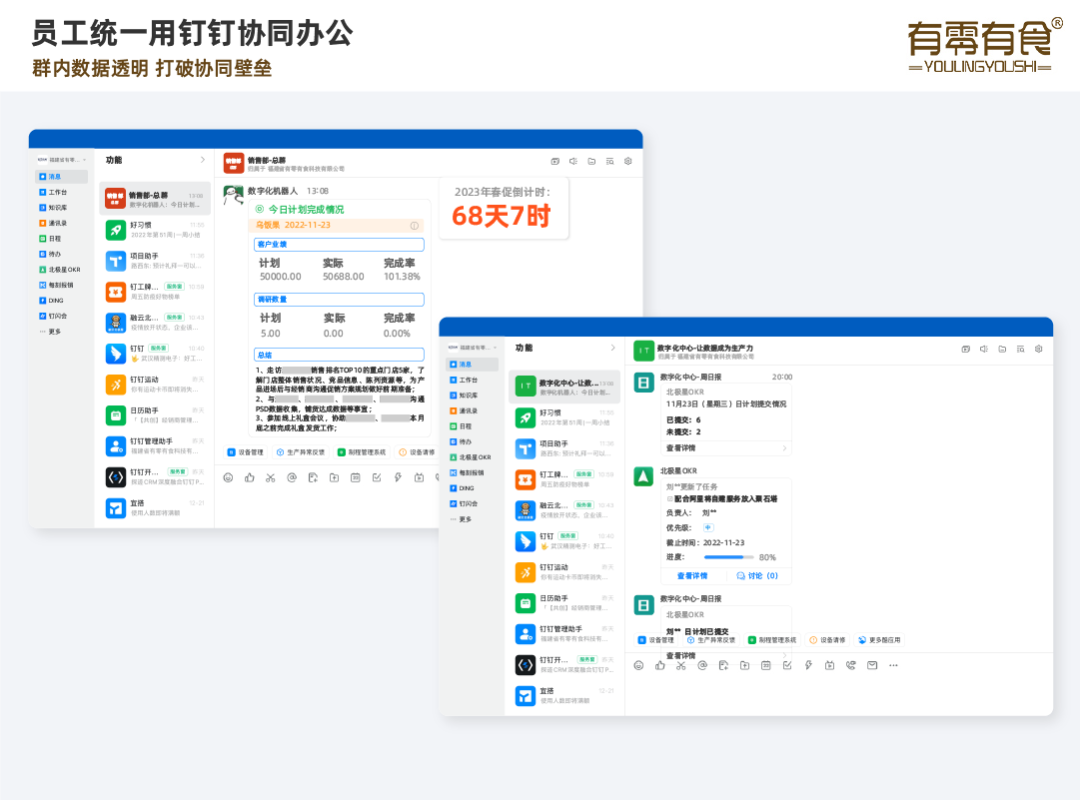Click mail envelope icon in 数字化中心 chat toolbar
Image resolution: width=1080 pixels, height=800 pixels.
pos(872,665)
